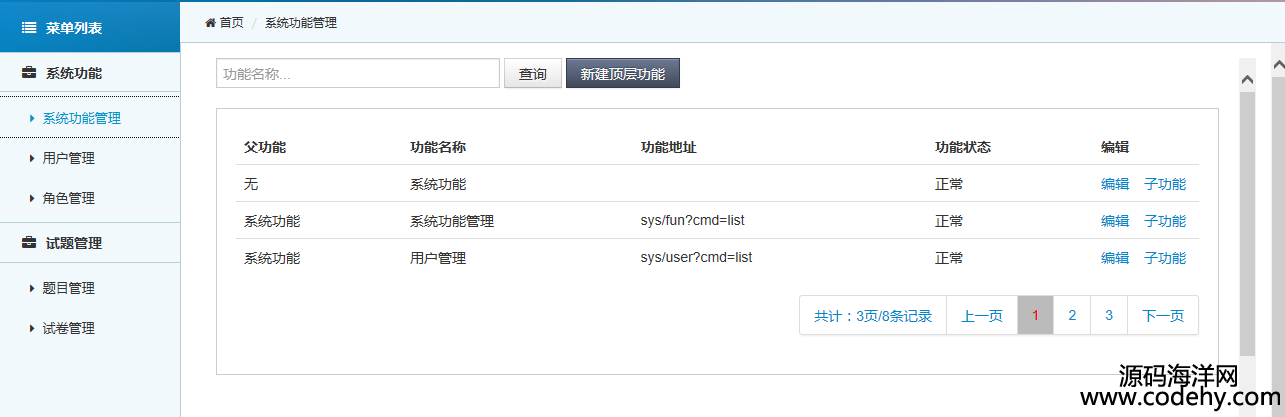The image size is (1285, 417).
Task: Go to the previous page with 上一页
Action: (x=982, y=316)
